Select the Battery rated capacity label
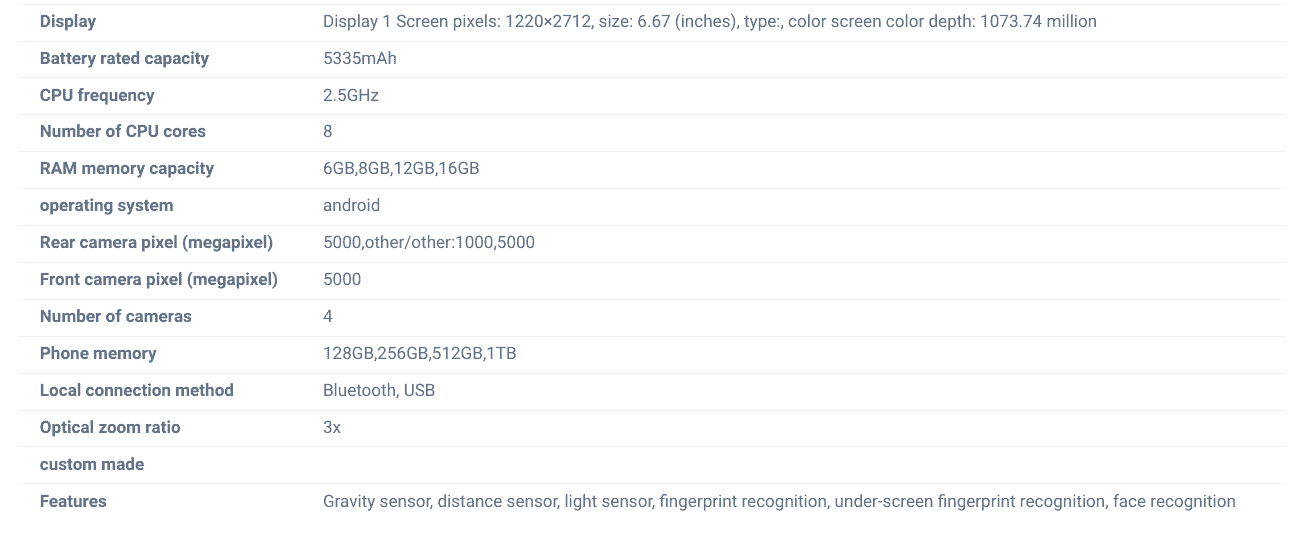Screen dimensions: 1305x554 tap(124, 58)
